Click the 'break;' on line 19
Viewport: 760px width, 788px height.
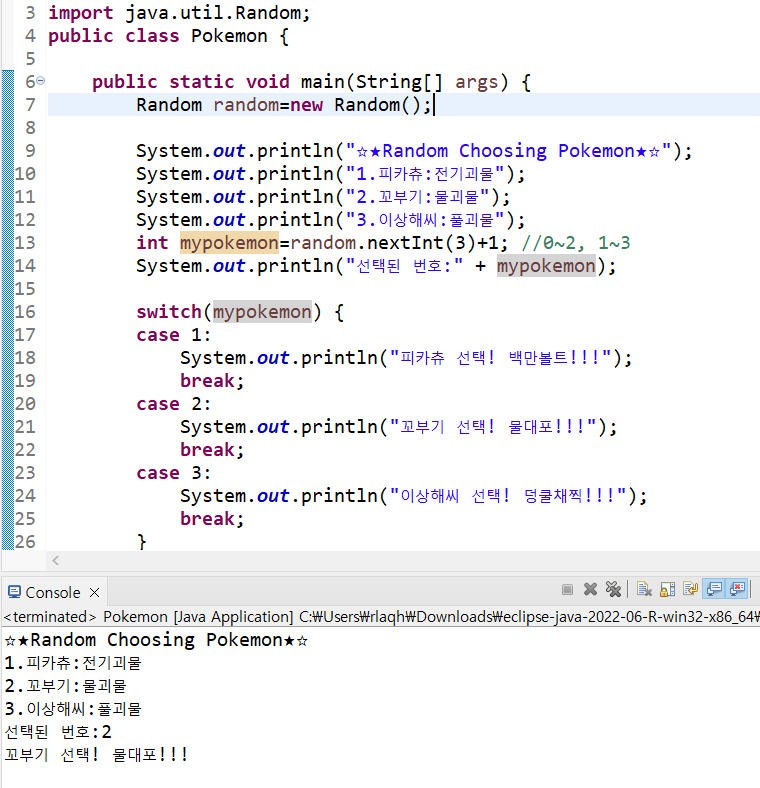(212, 381)
